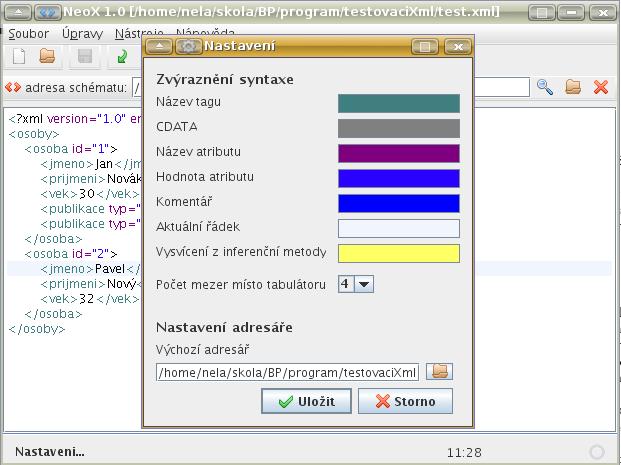Click the <vek>32</vek> line
The image size is (621, 465).
coord(90,299)
